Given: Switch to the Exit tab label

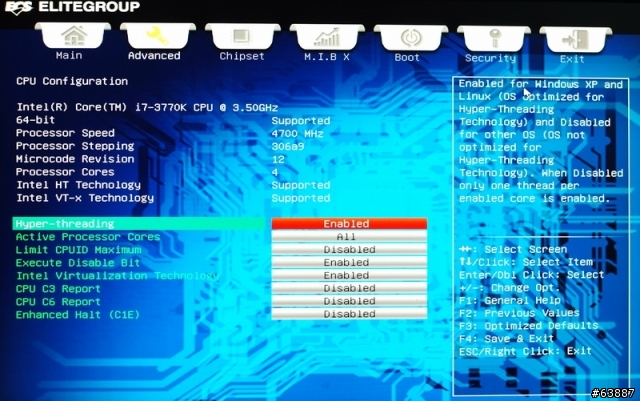Looking at the screenshot, I should point(572,59).
